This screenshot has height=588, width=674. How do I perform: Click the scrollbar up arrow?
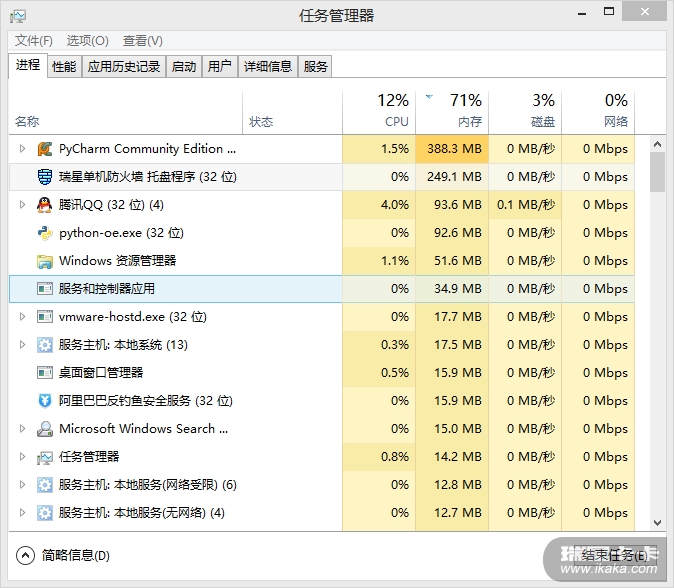[657, 144]
